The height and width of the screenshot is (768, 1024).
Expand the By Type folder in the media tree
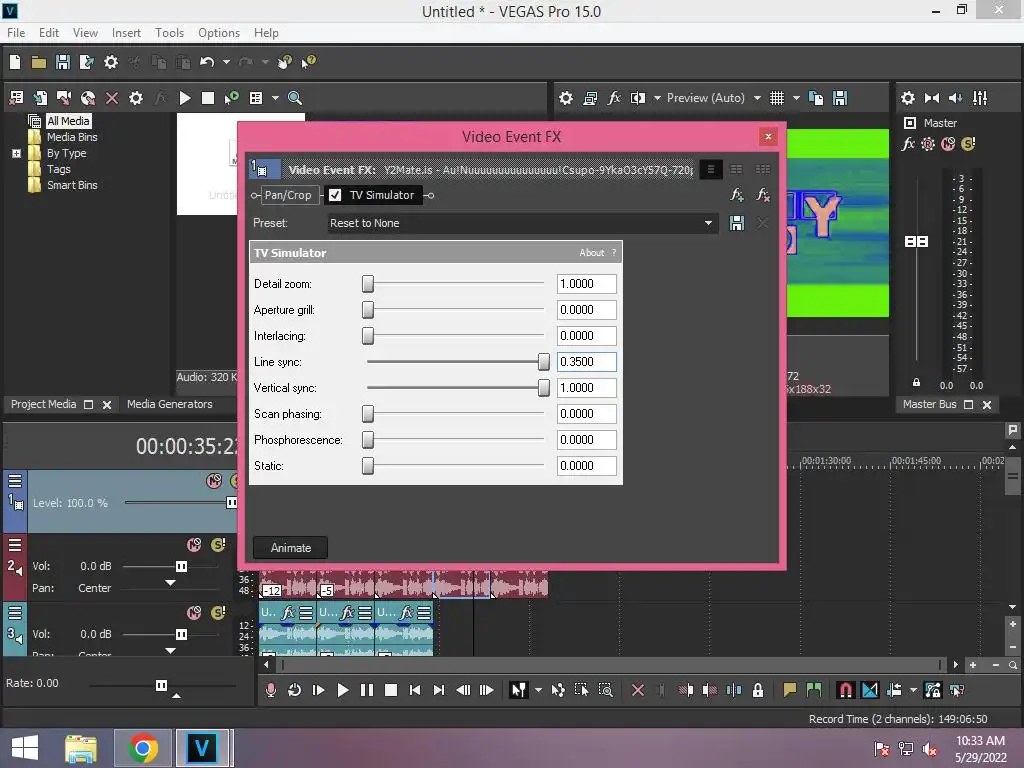pos(16,153)
